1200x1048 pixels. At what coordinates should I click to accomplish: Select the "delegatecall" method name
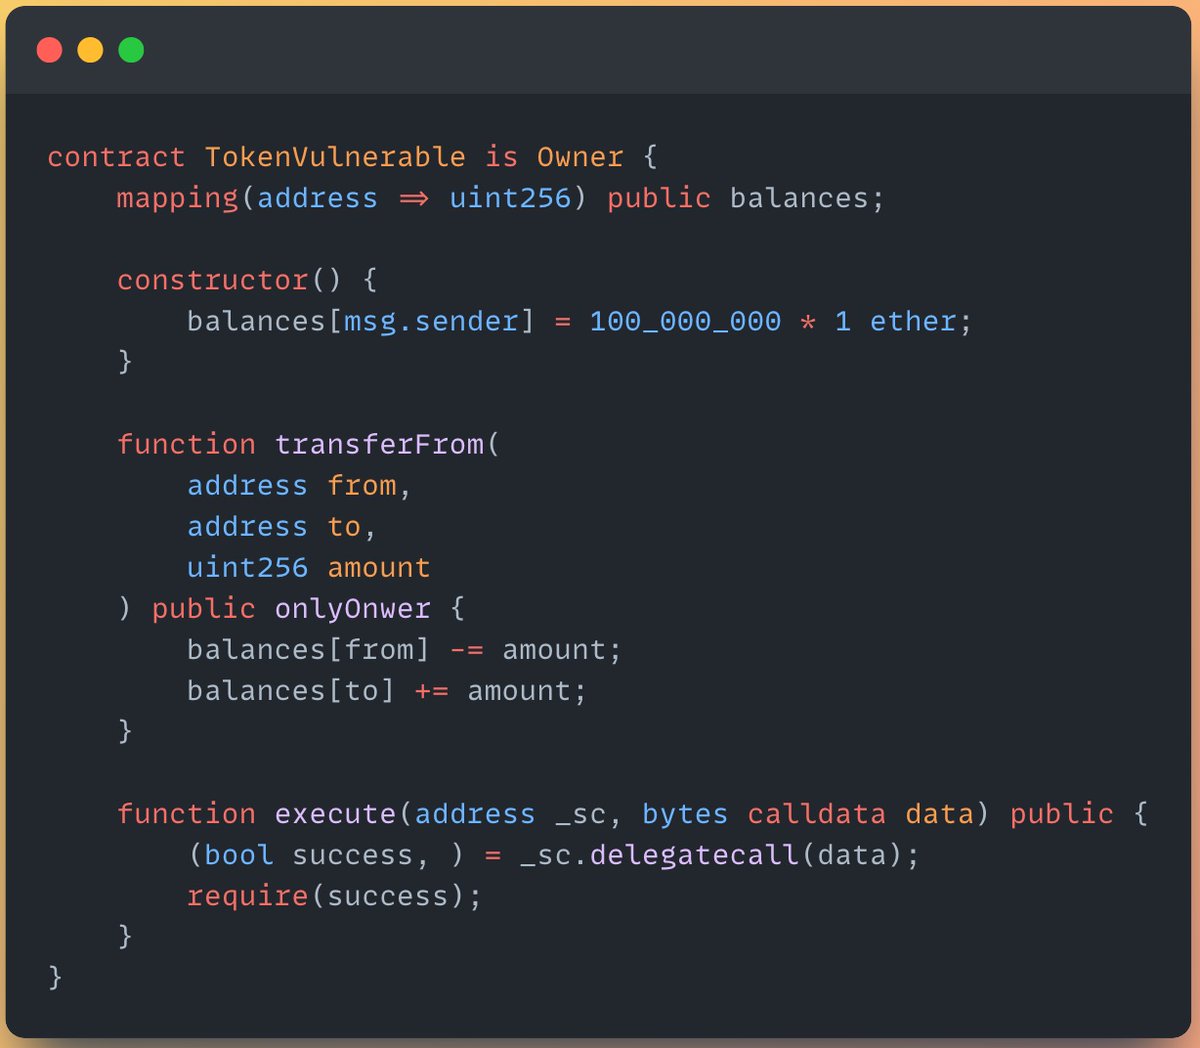694,855
